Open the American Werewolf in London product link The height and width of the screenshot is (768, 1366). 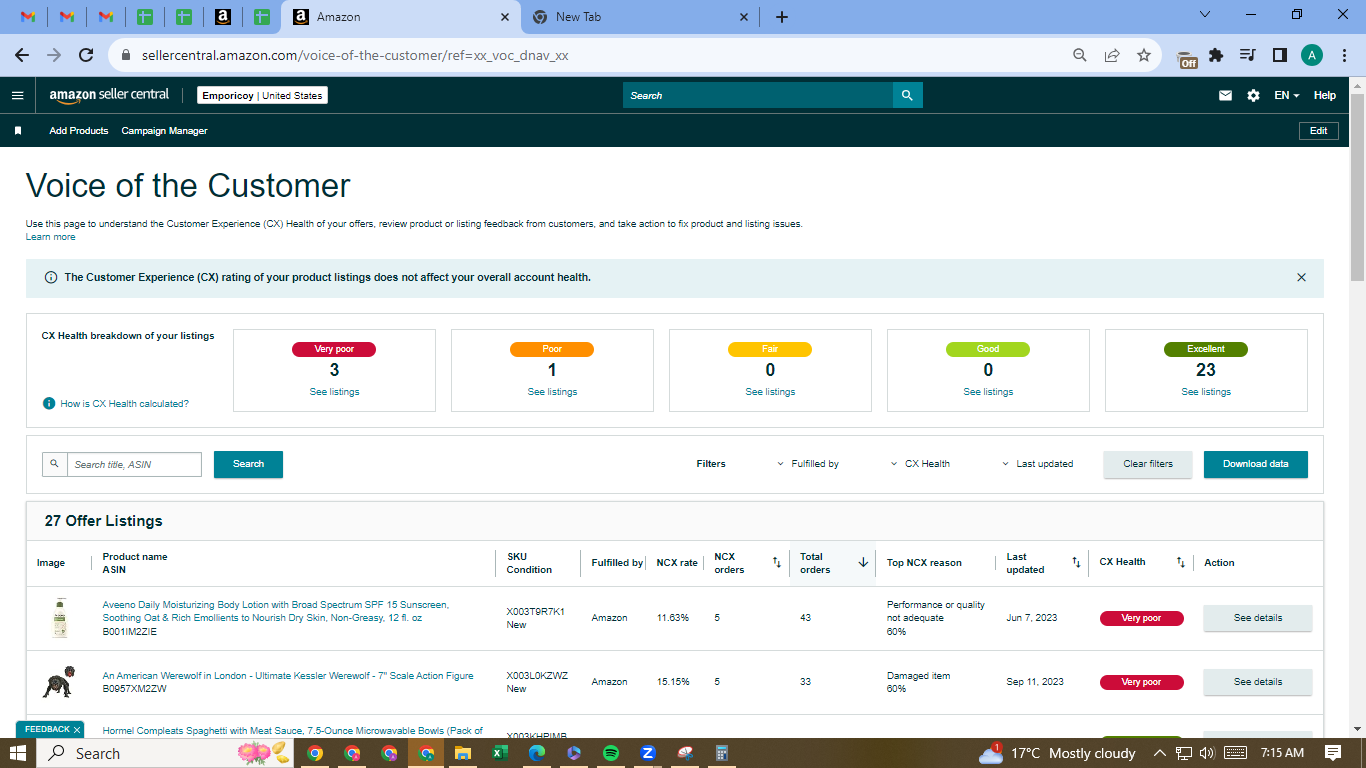click(288, 676)
